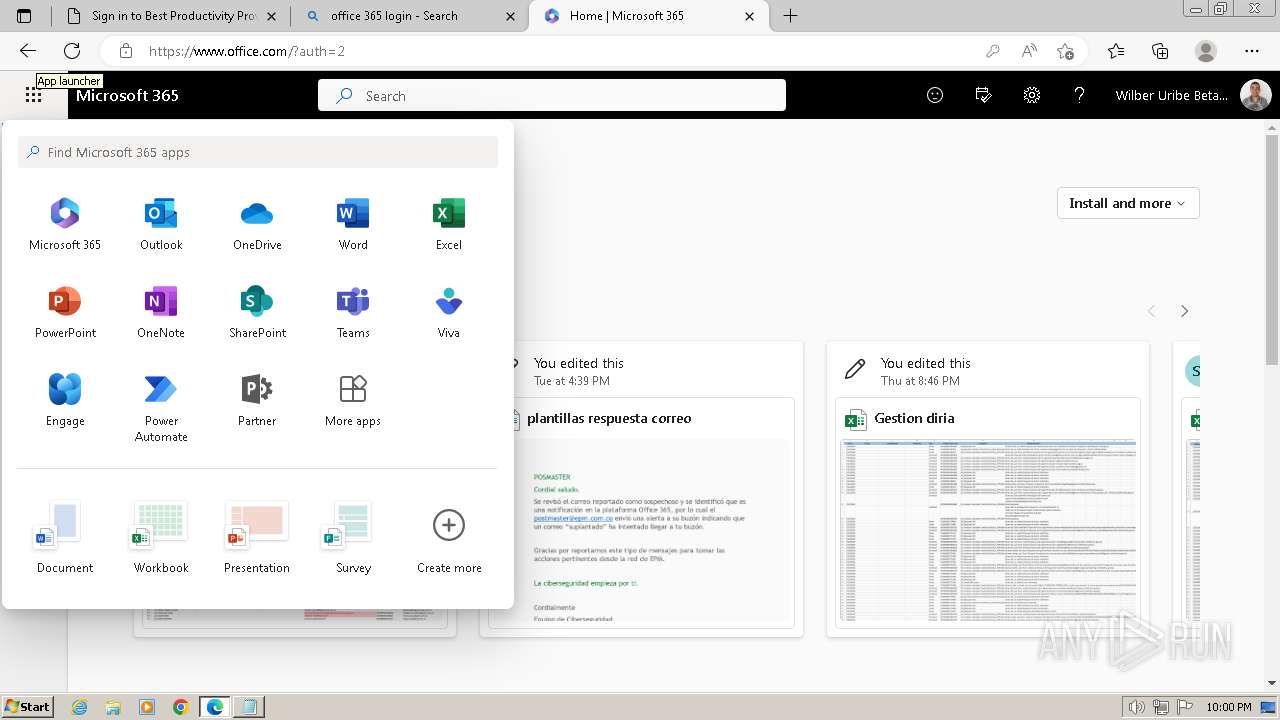Screen dimensions: 1280x720
Task: Open OneDrive from the app launcher
Action: pyautogui.click(x=257, y=225)
